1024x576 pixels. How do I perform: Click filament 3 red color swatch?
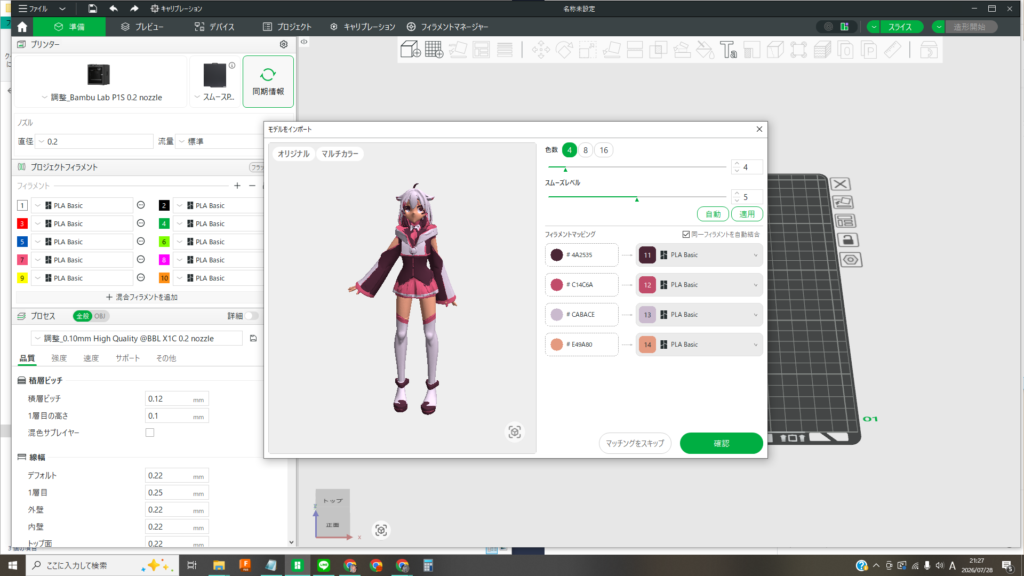pos(22,223)
